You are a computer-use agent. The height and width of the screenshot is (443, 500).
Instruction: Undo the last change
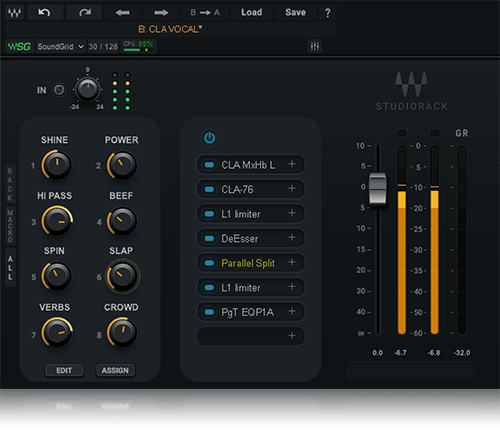pyautogui.click(x=45, y=13)
